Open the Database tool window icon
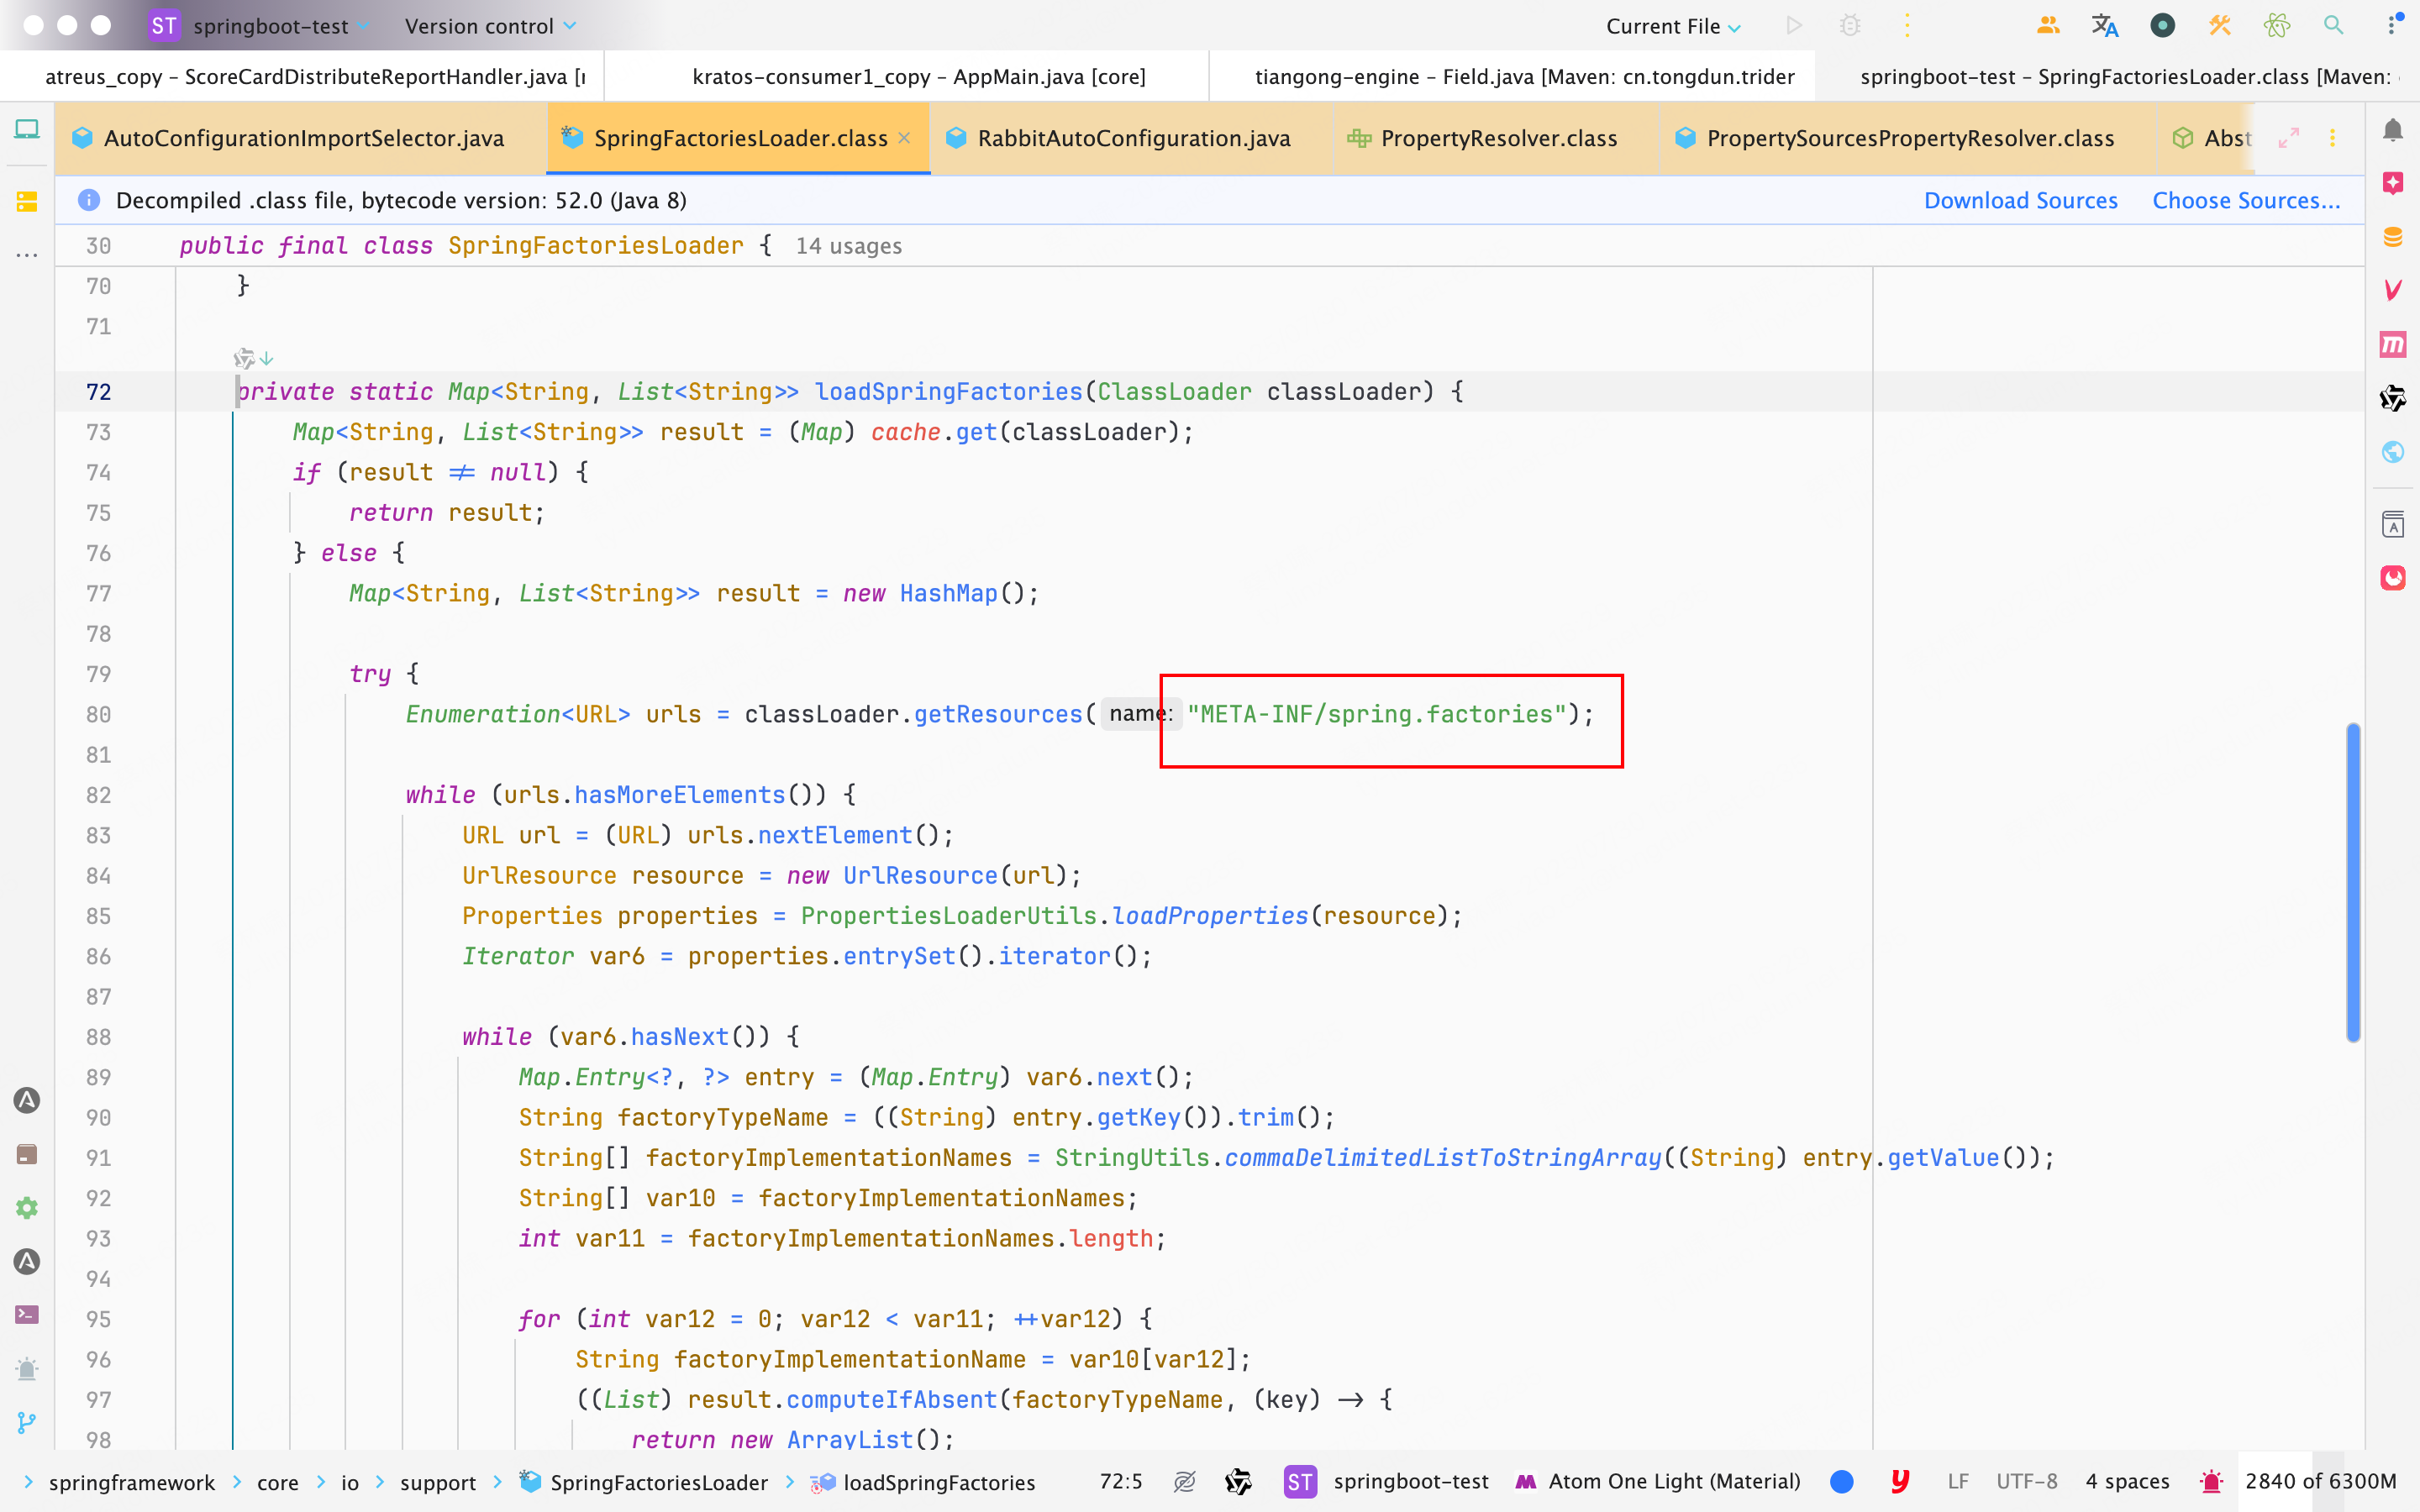This screenshot has height=1512, width=2420. 2392,237
